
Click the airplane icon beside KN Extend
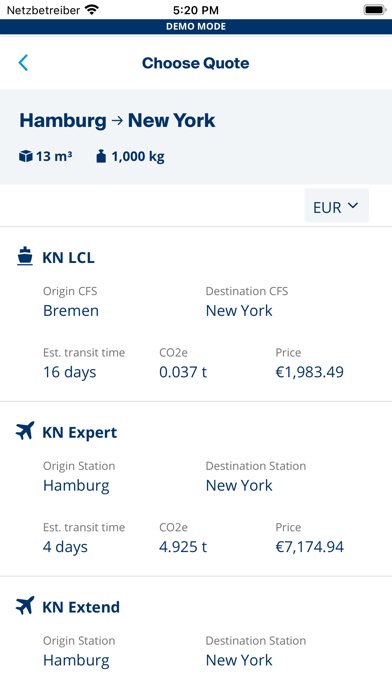[25, 605]
